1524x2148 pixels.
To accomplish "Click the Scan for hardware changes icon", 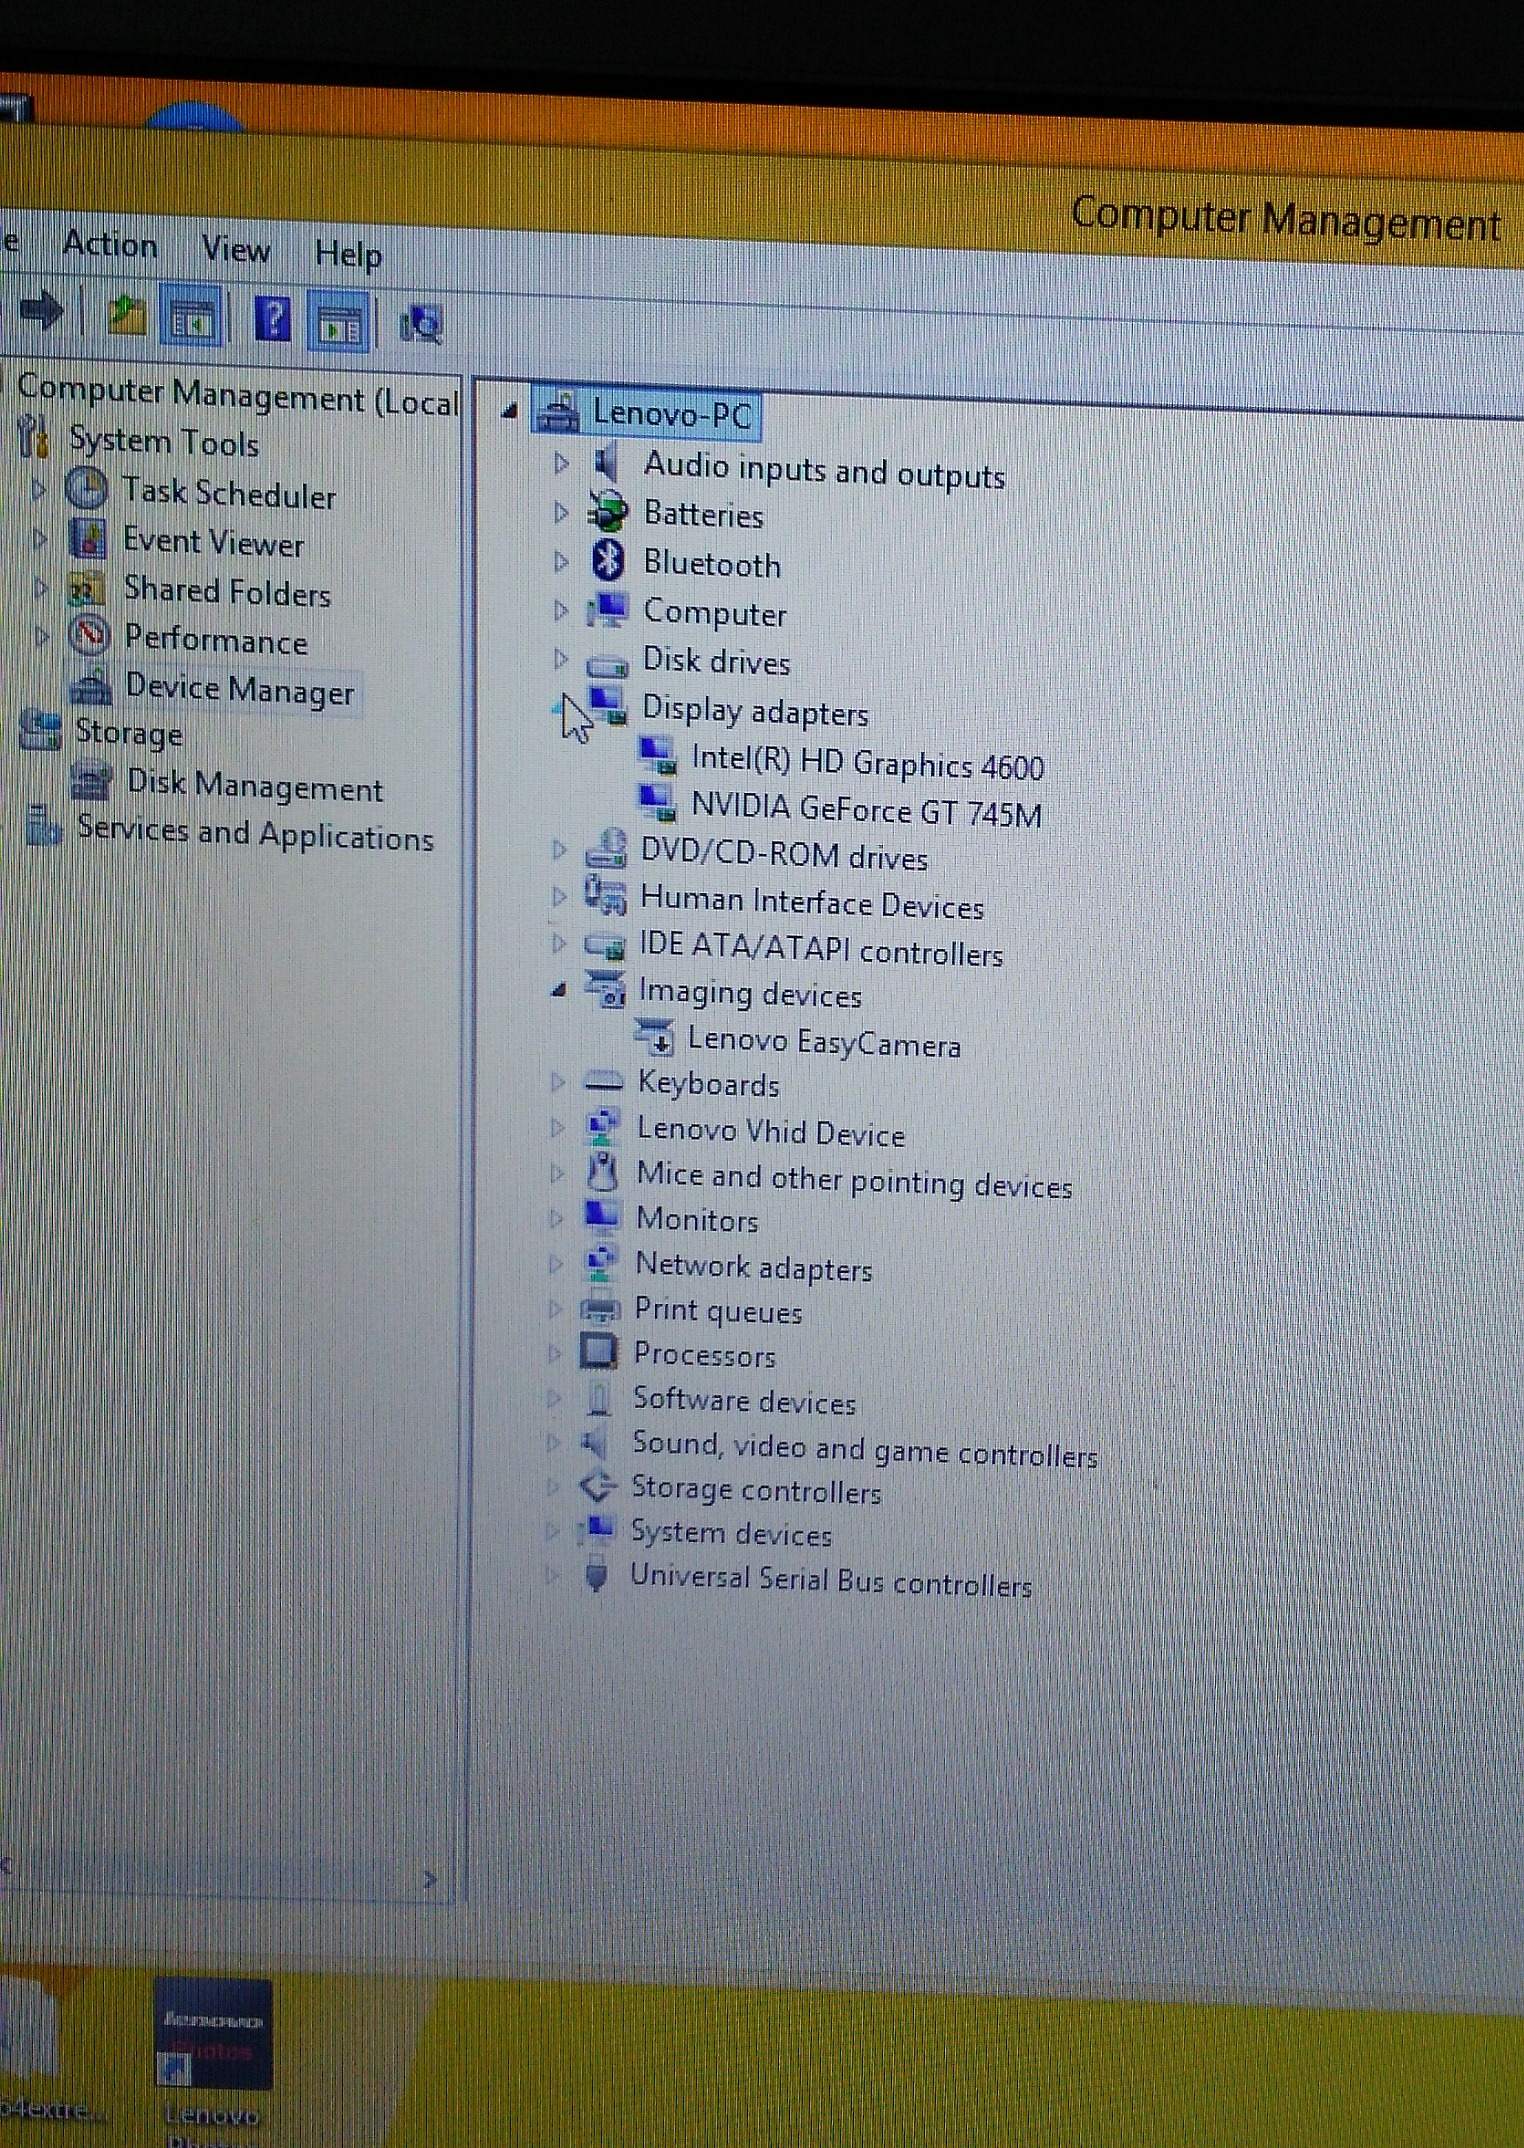I will 421,326.
